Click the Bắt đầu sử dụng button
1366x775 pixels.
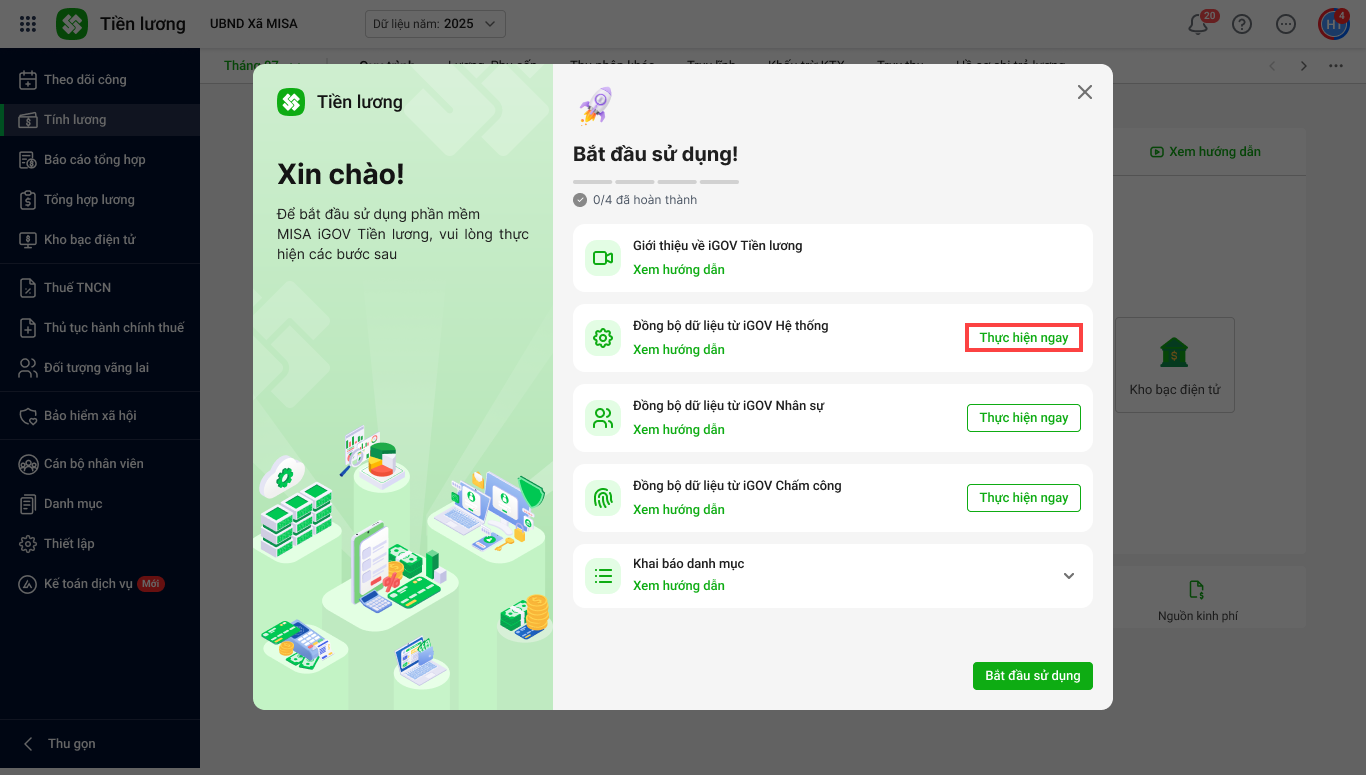[x=1032, y=676]
